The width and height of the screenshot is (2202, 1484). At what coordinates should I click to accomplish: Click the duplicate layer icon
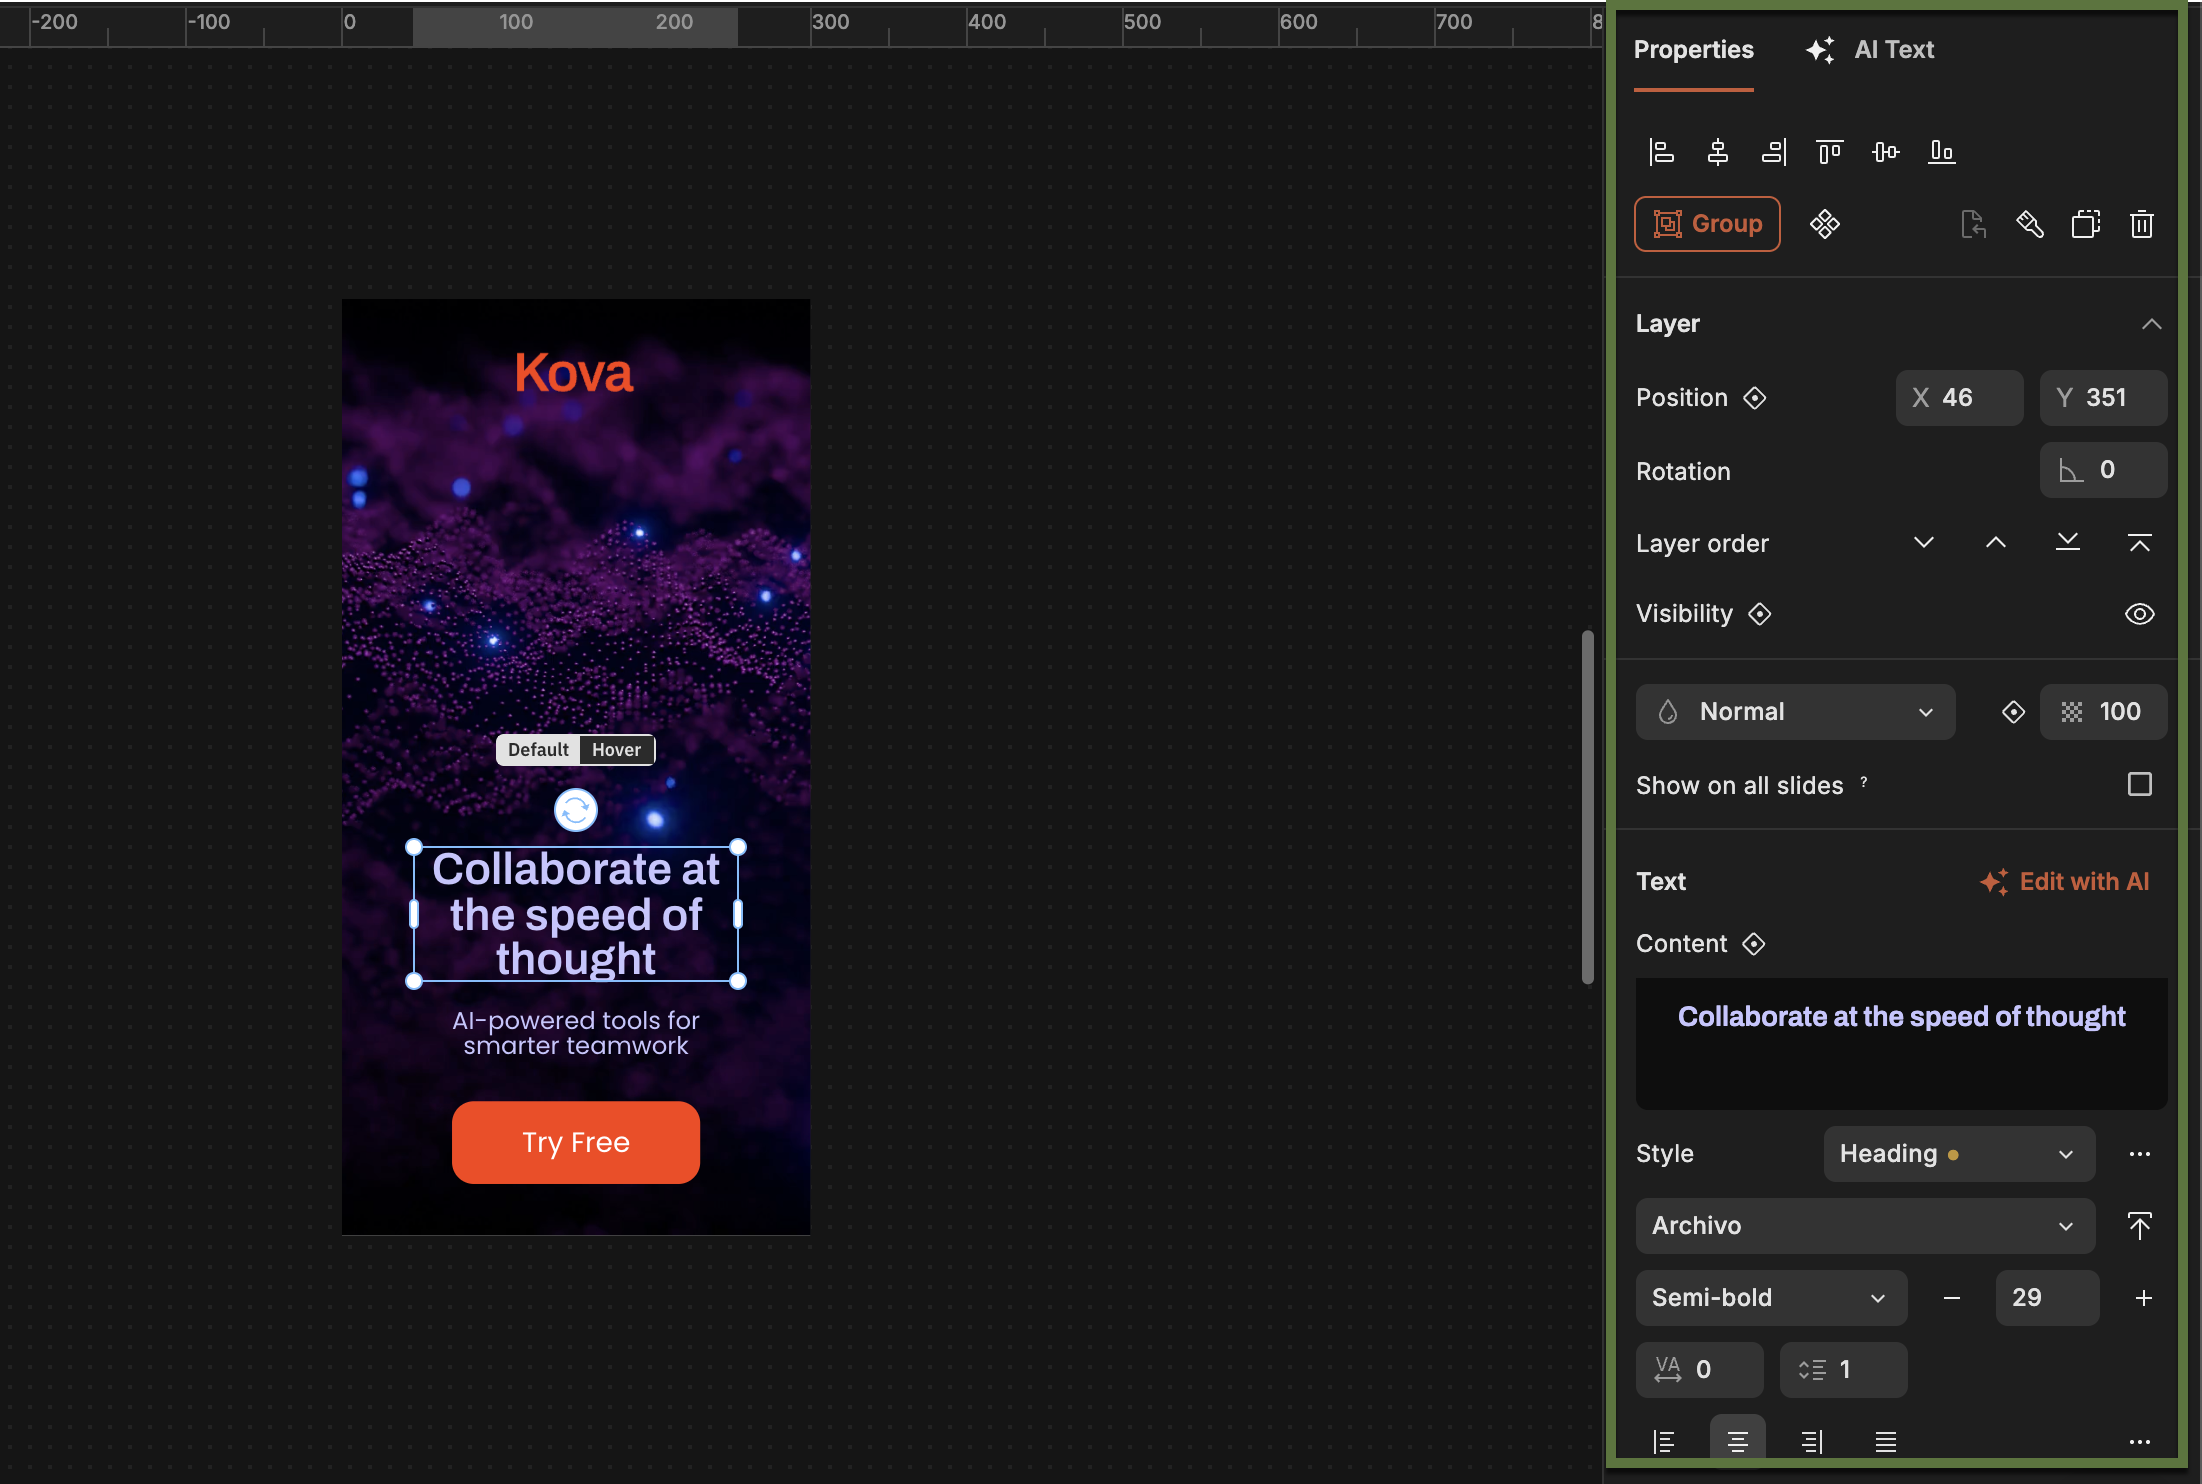click(2085, 224)
